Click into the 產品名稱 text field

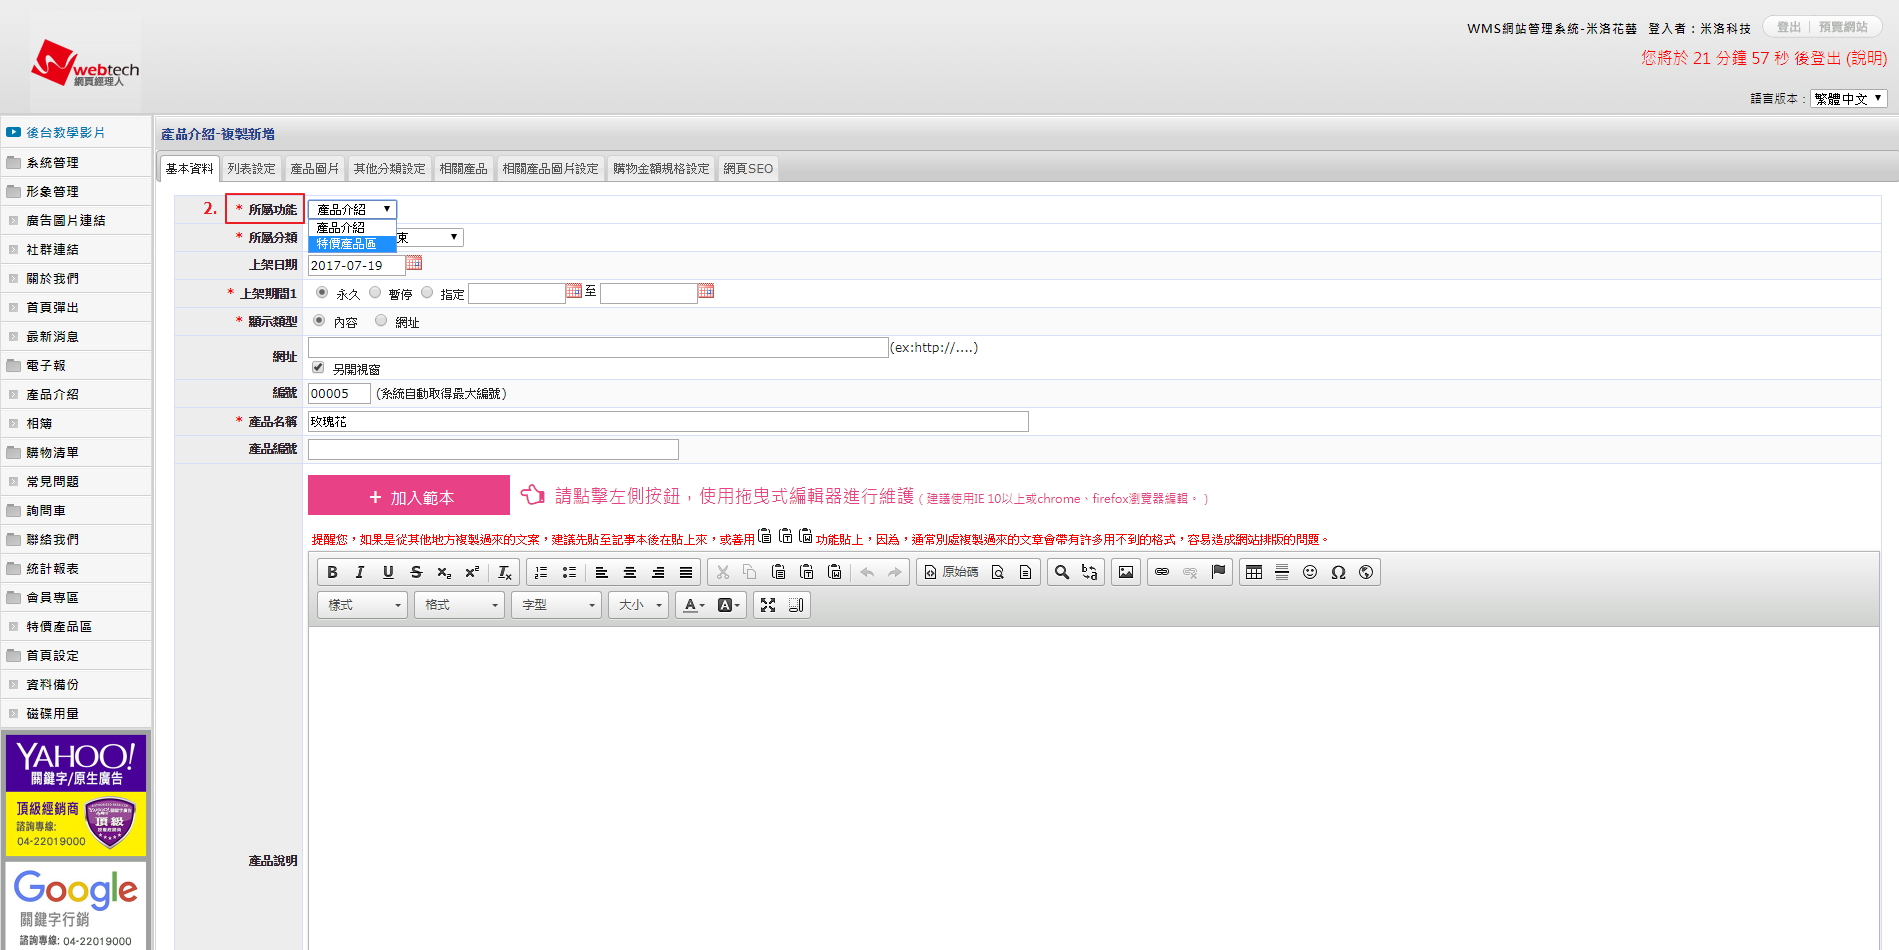[x=668, y=422]
